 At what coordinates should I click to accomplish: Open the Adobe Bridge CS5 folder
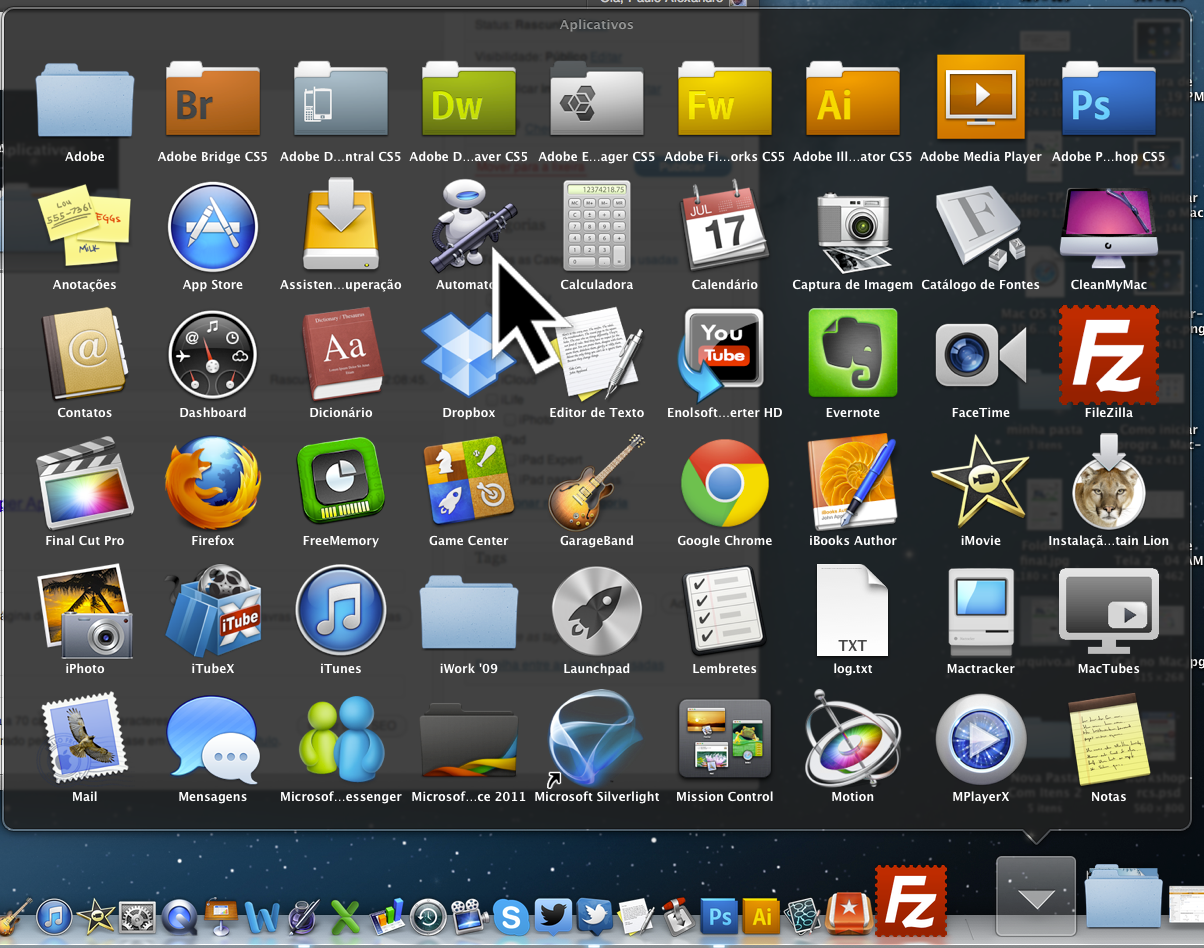[212, 100]
